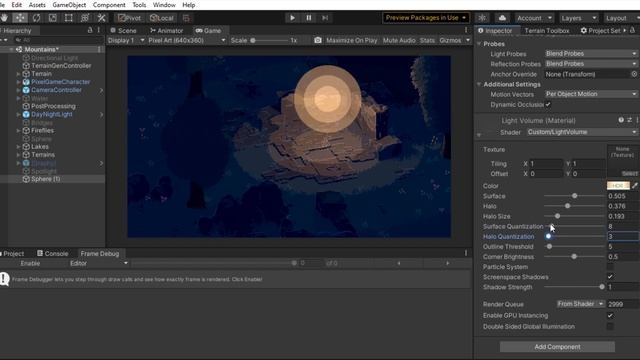Image resolution: width=640 pixels, height=360 pixels.
Task: Click Preview Packages in Use
Action: click(x=426, y=18)
